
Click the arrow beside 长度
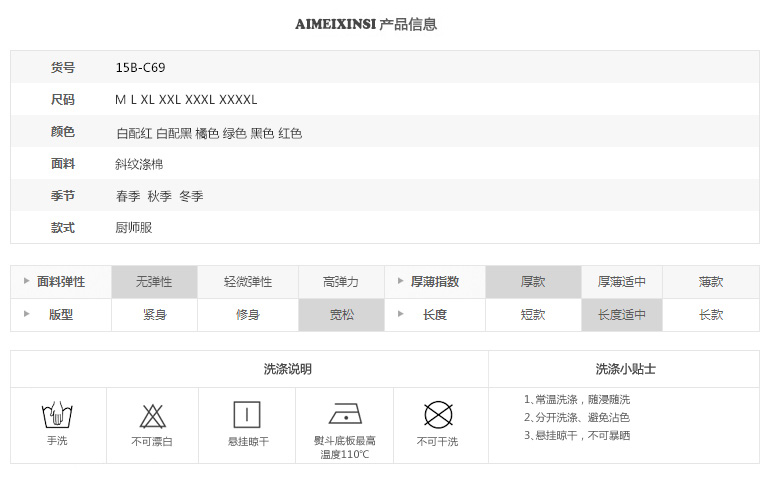[x=400, y=314]
